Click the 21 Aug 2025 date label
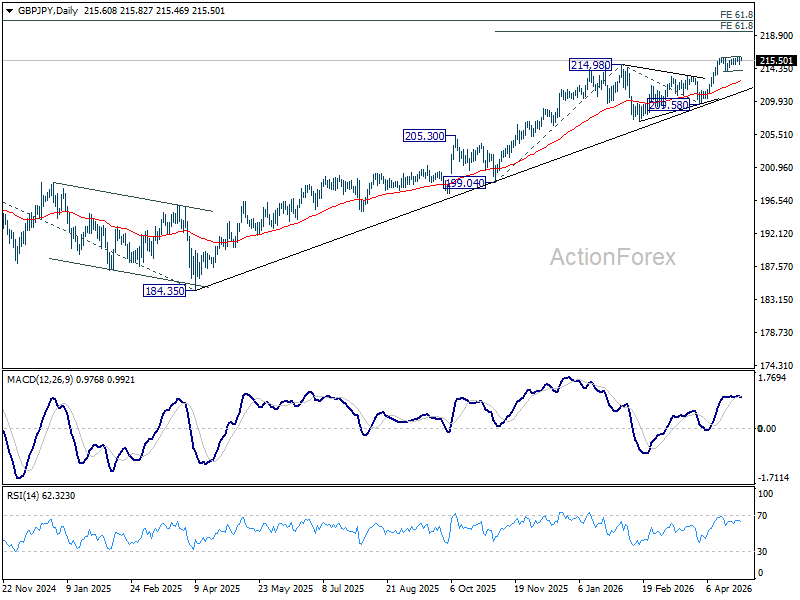Screen dimensions: 800x600 (413, 590)
